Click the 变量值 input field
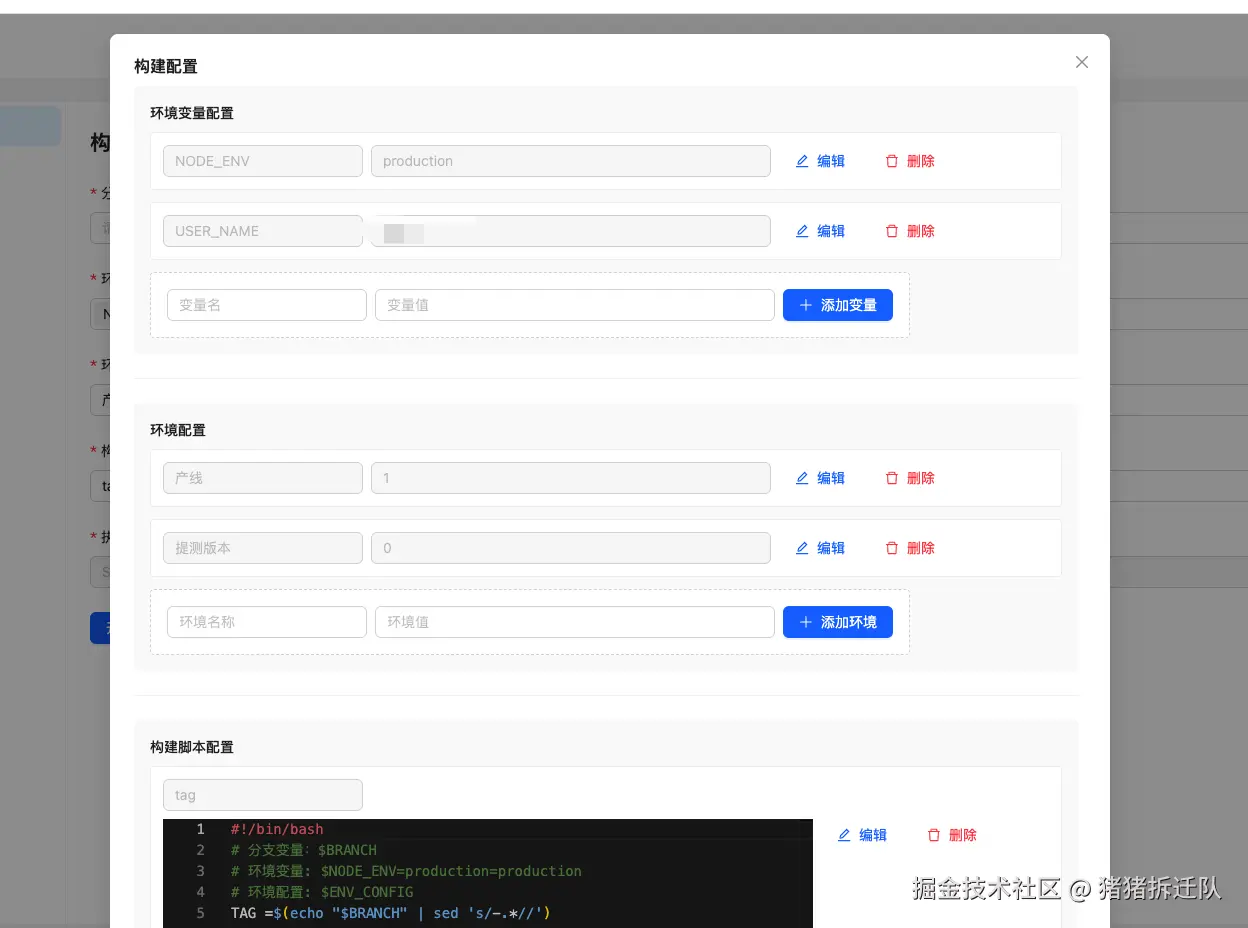Image resolution: width=1248 pixels, height=928 pixels. tap(575, 305)
